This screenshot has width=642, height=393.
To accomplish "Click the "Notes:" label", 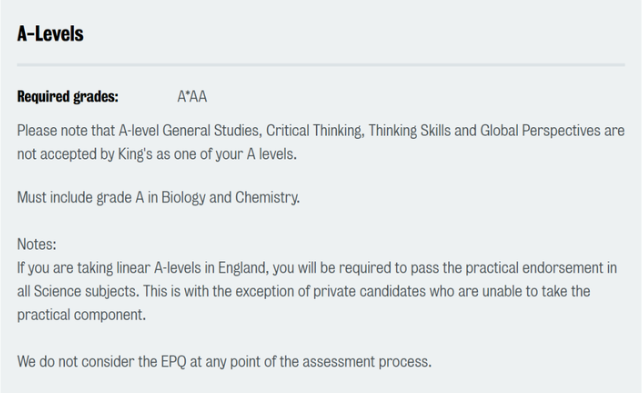I will tap(37, 244).
